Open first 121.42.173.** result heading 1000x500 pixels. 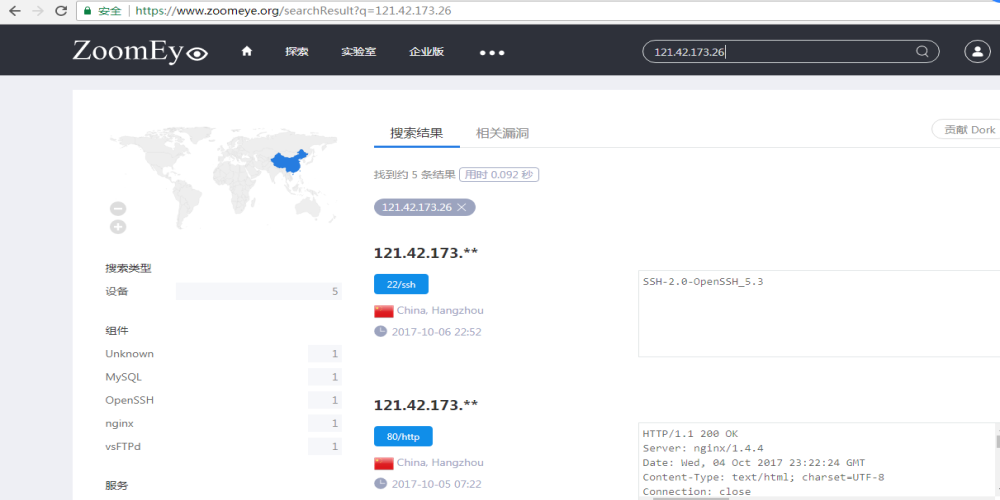click(x=426, y=253)
